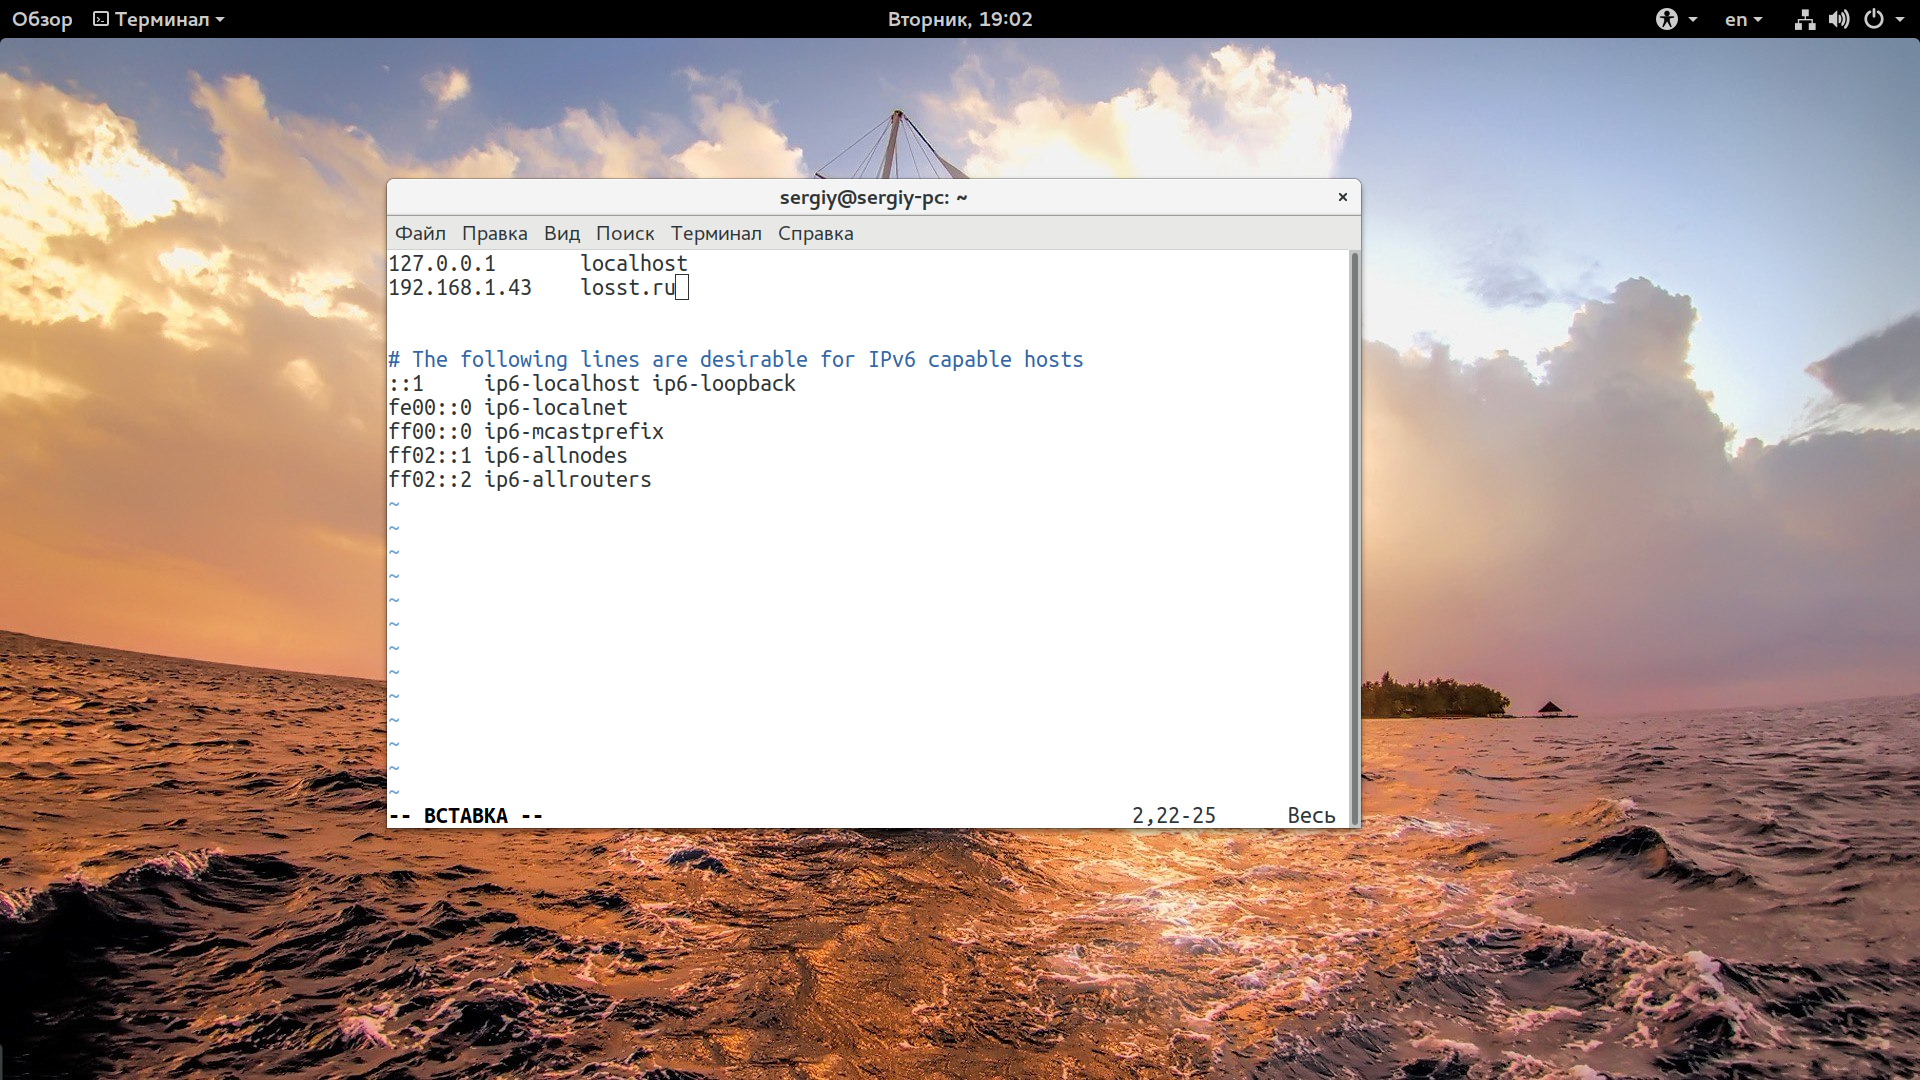This screenshot has height=1080, width=1920.
Task: Open the Правка menu
Action: [x=494, y=233]
